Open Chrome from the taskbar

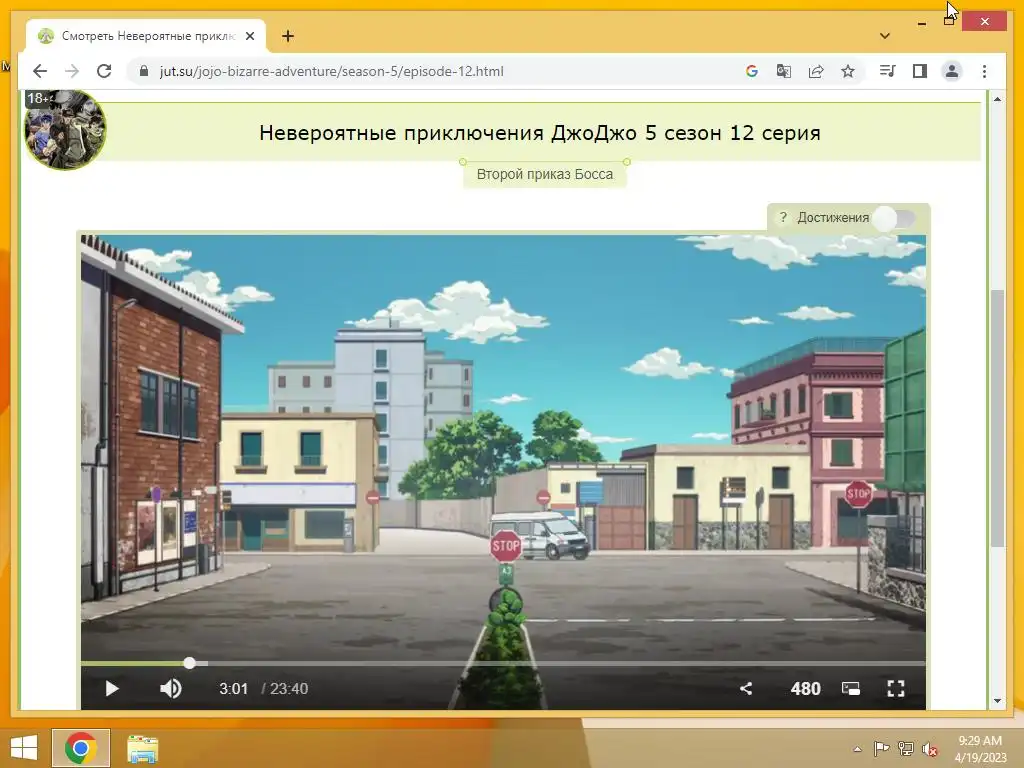(81, 748)
